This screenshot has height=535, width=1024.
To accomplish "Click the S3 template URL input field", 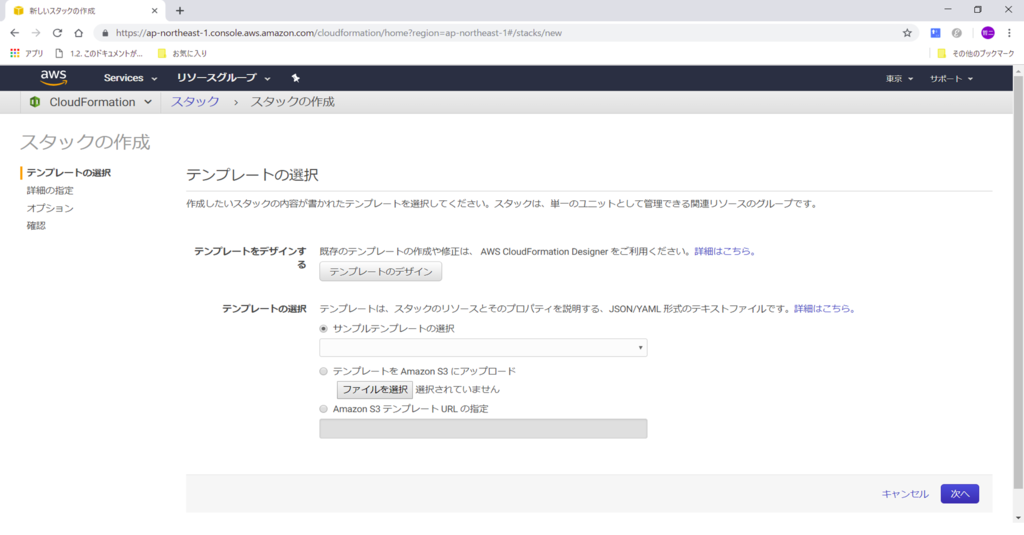I will (x=483, y=429).
